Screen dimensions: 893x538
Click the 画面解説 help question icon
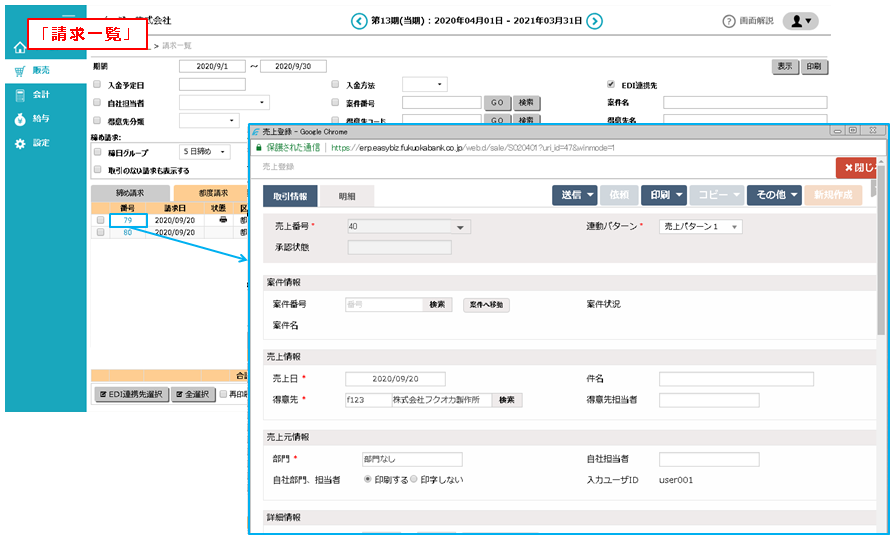coord(729,21)
